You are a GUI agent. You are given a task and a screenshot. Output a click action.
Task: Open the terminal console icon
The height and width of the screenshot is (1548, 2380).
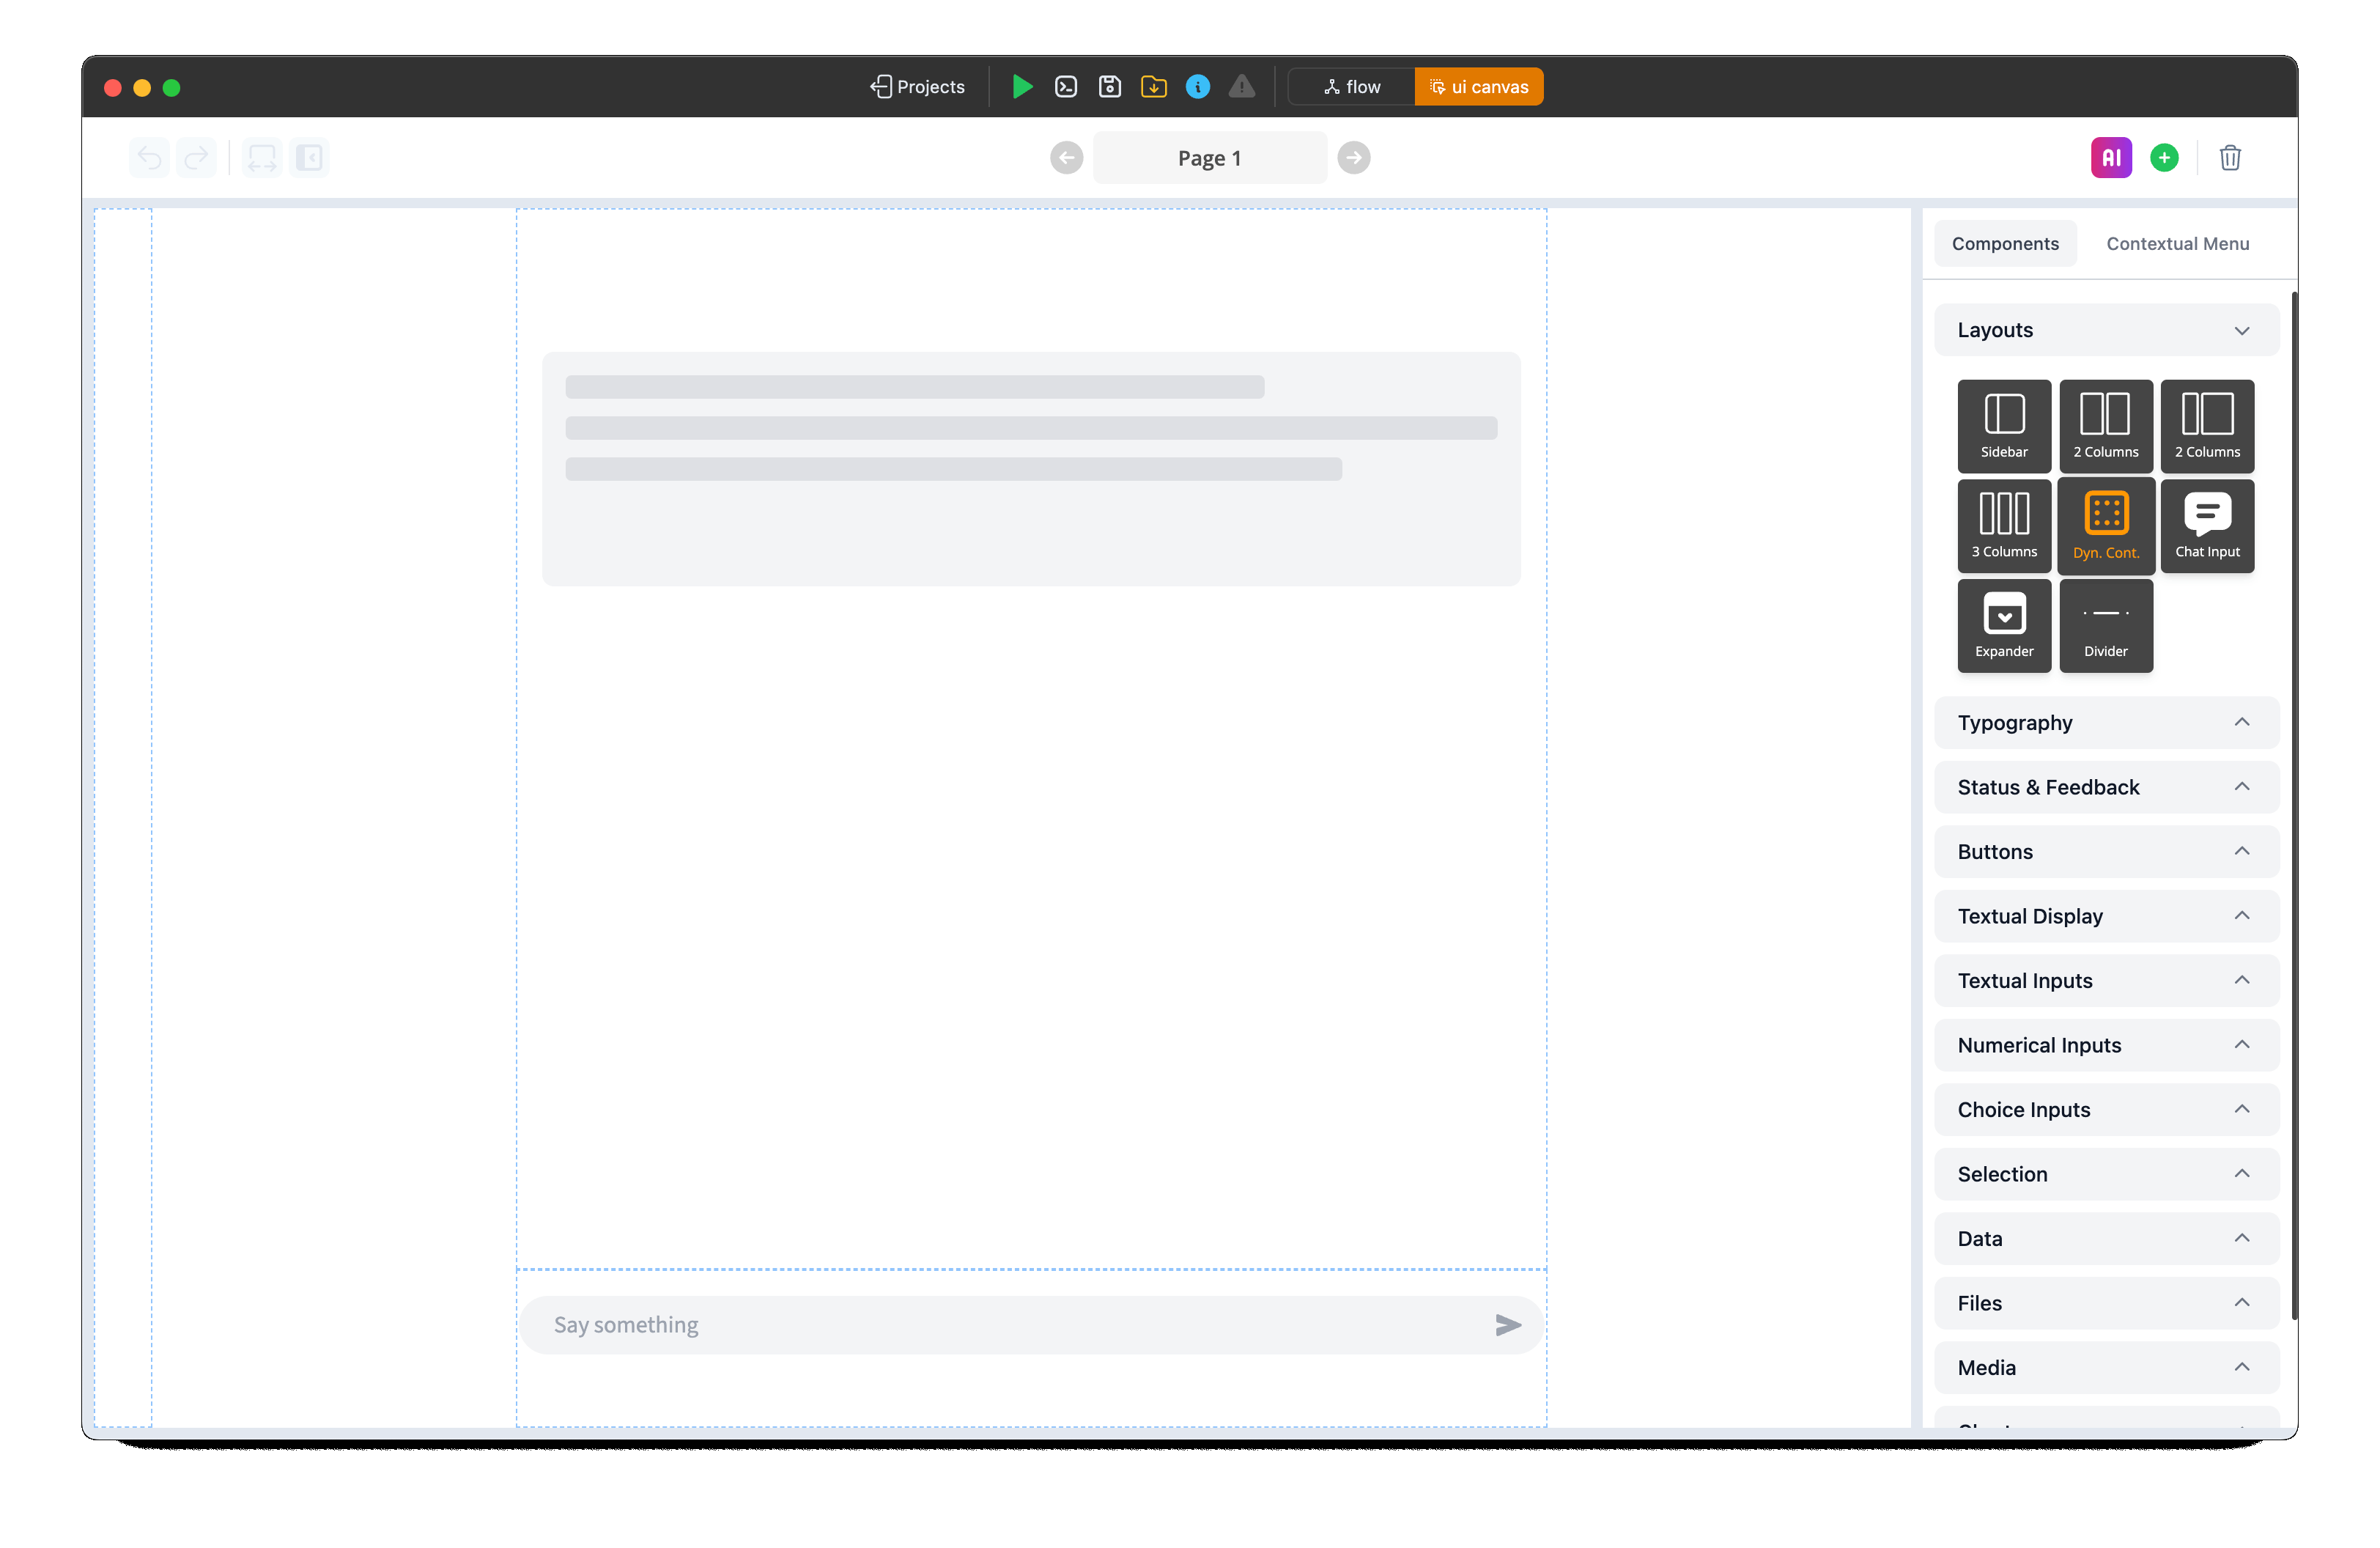pos(1066,87)
